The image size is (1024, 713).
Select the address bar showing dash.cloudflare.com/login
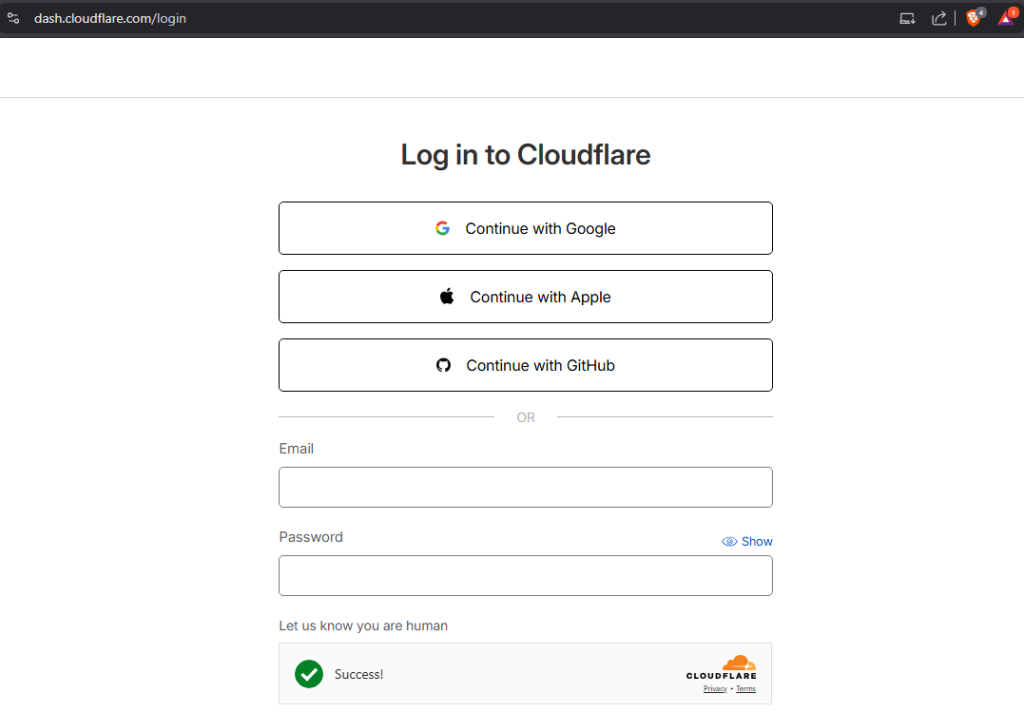110,17
